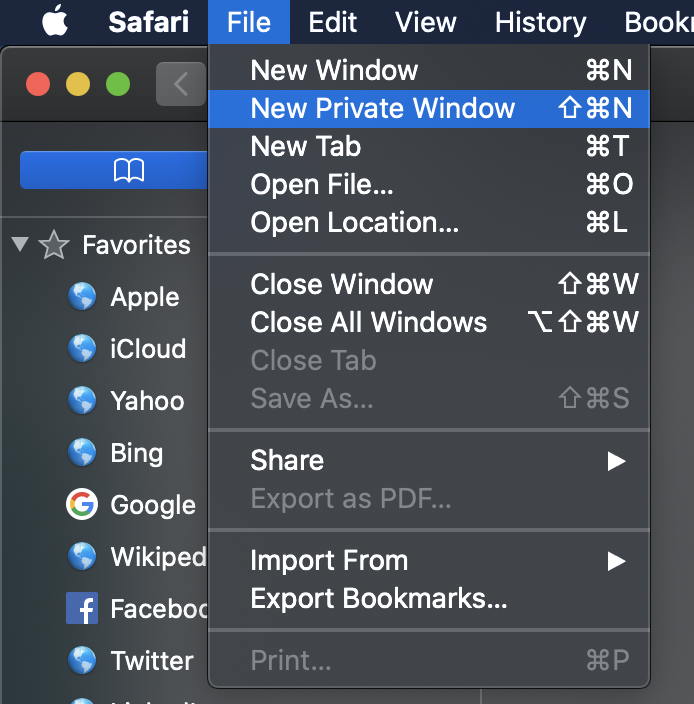This screenshot has height=704, width=694.
Task: Open the Google bookmark icon
Action: coord(82,504)
